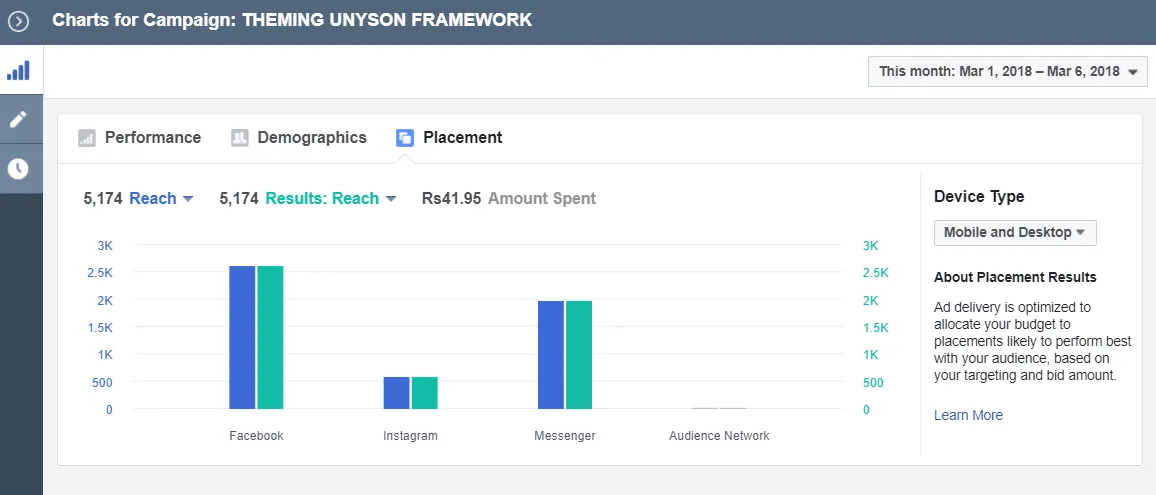Click the Rs41.95 amount value

coord(451,198)
